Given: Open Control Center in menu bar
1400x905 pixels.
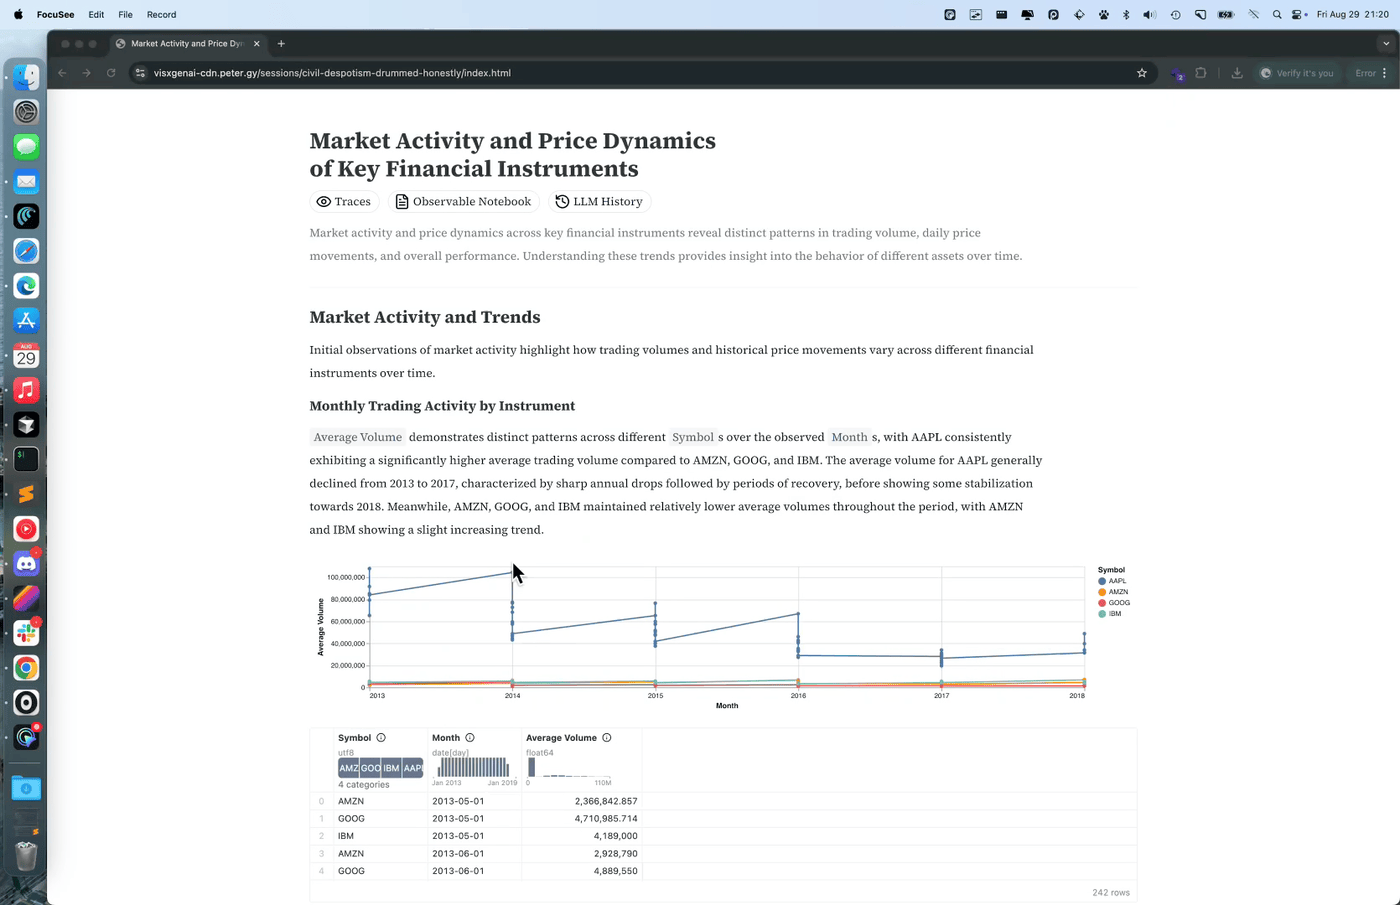Looking at the screenshot, I should [x=1298, y=15].
